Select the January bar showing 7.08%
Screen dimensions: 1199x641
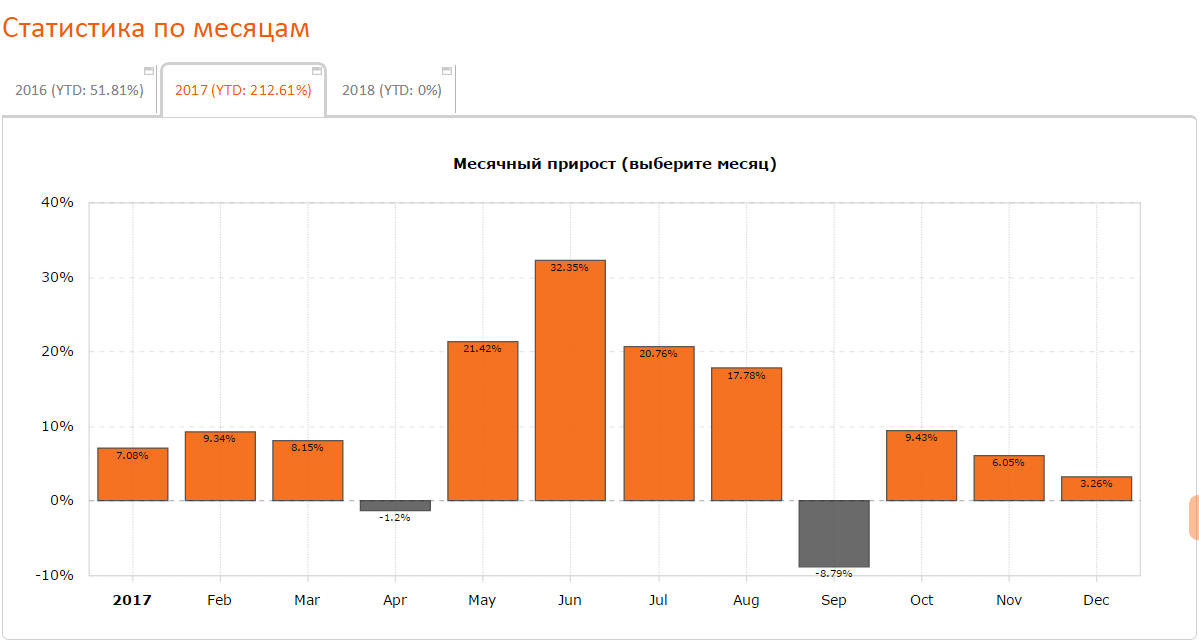[132, 475]
